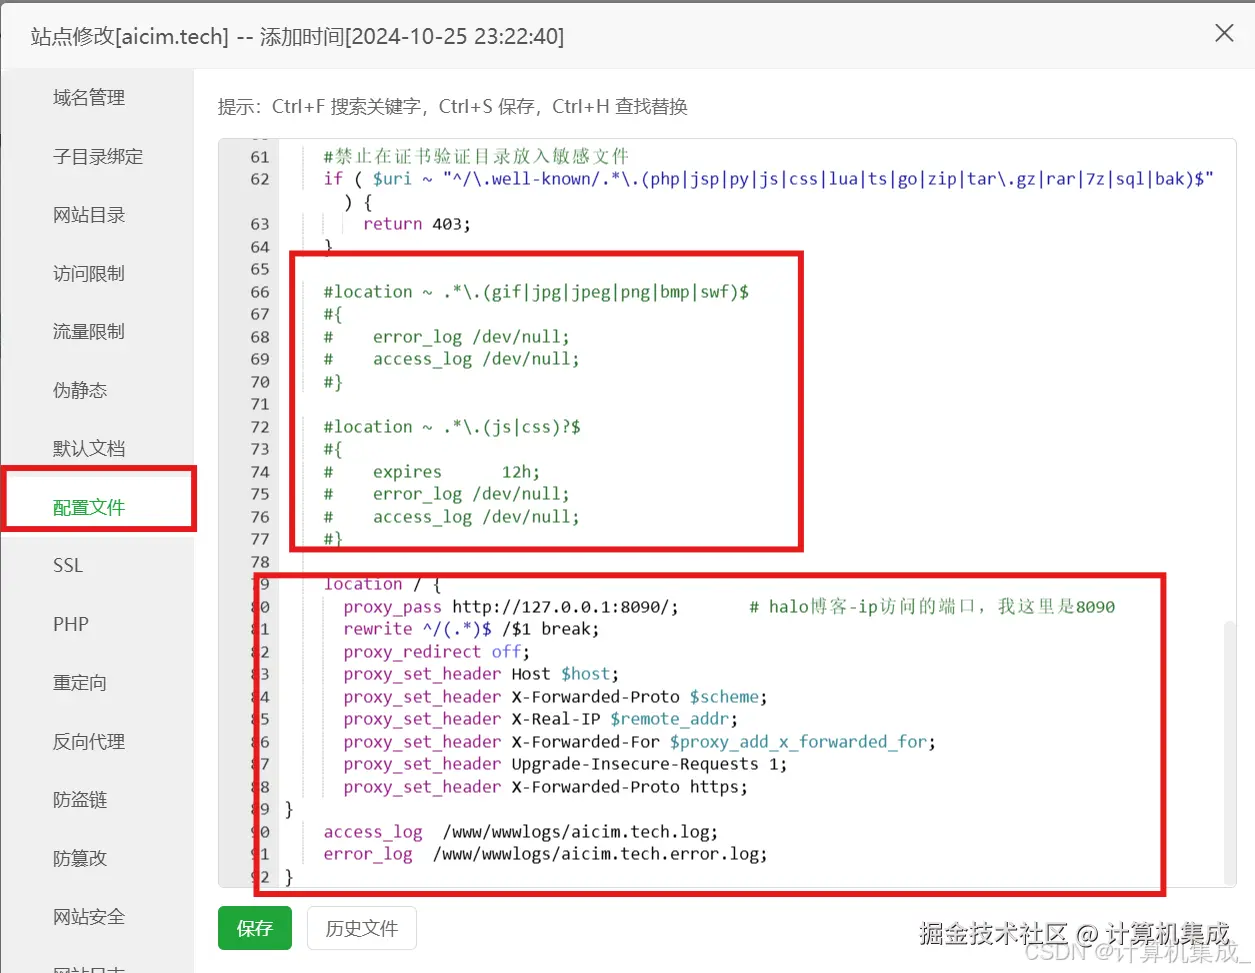This screenshot has height=973, width=1255.
Task: Click the '# error_log /dev/null;' line 68
Action: pyautogui.click(x=446, y=337)
